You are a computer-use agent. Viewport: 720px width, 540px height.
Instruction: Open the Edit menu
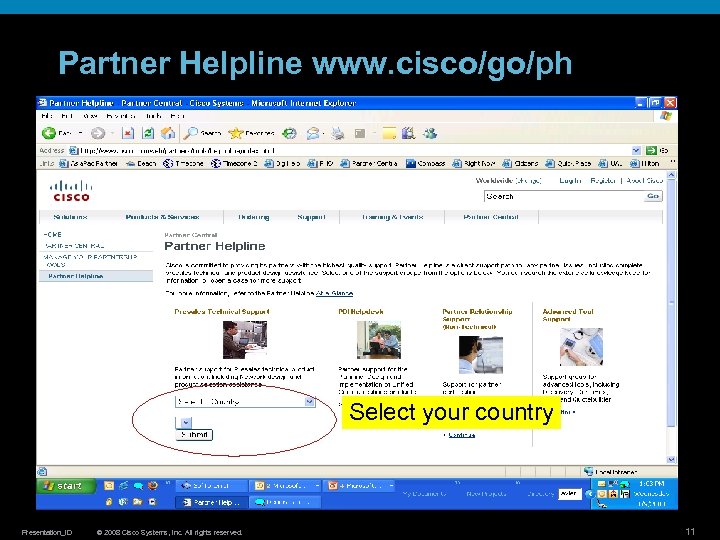[x=67, y=116]
